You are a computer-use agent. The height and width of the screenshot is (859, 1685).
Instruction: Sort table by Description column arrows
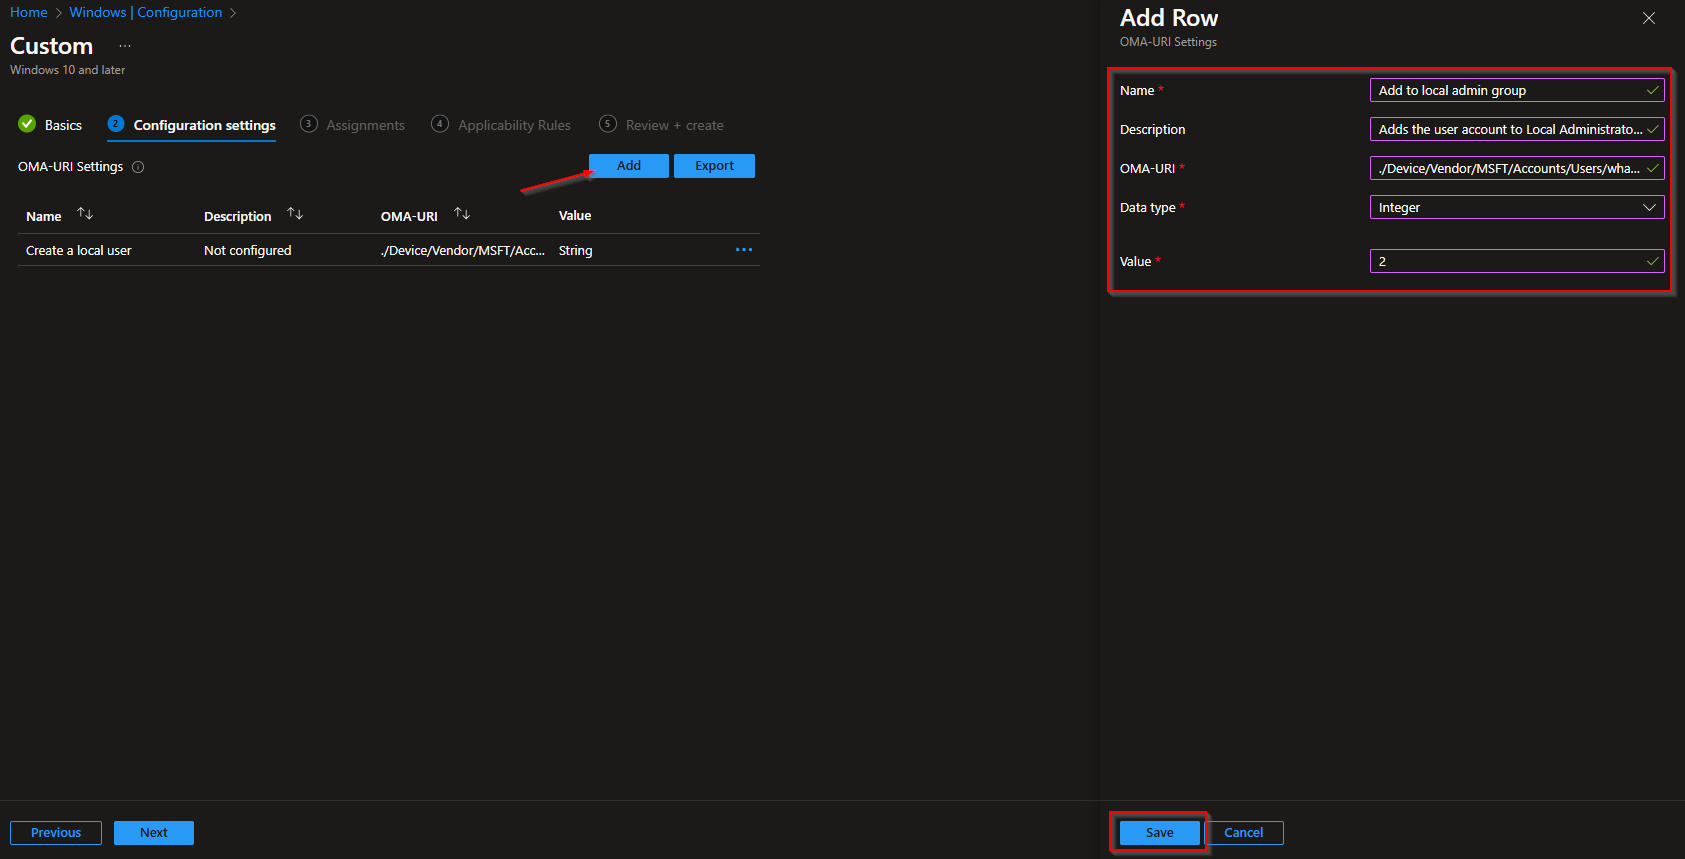click(x=295, y=214)
